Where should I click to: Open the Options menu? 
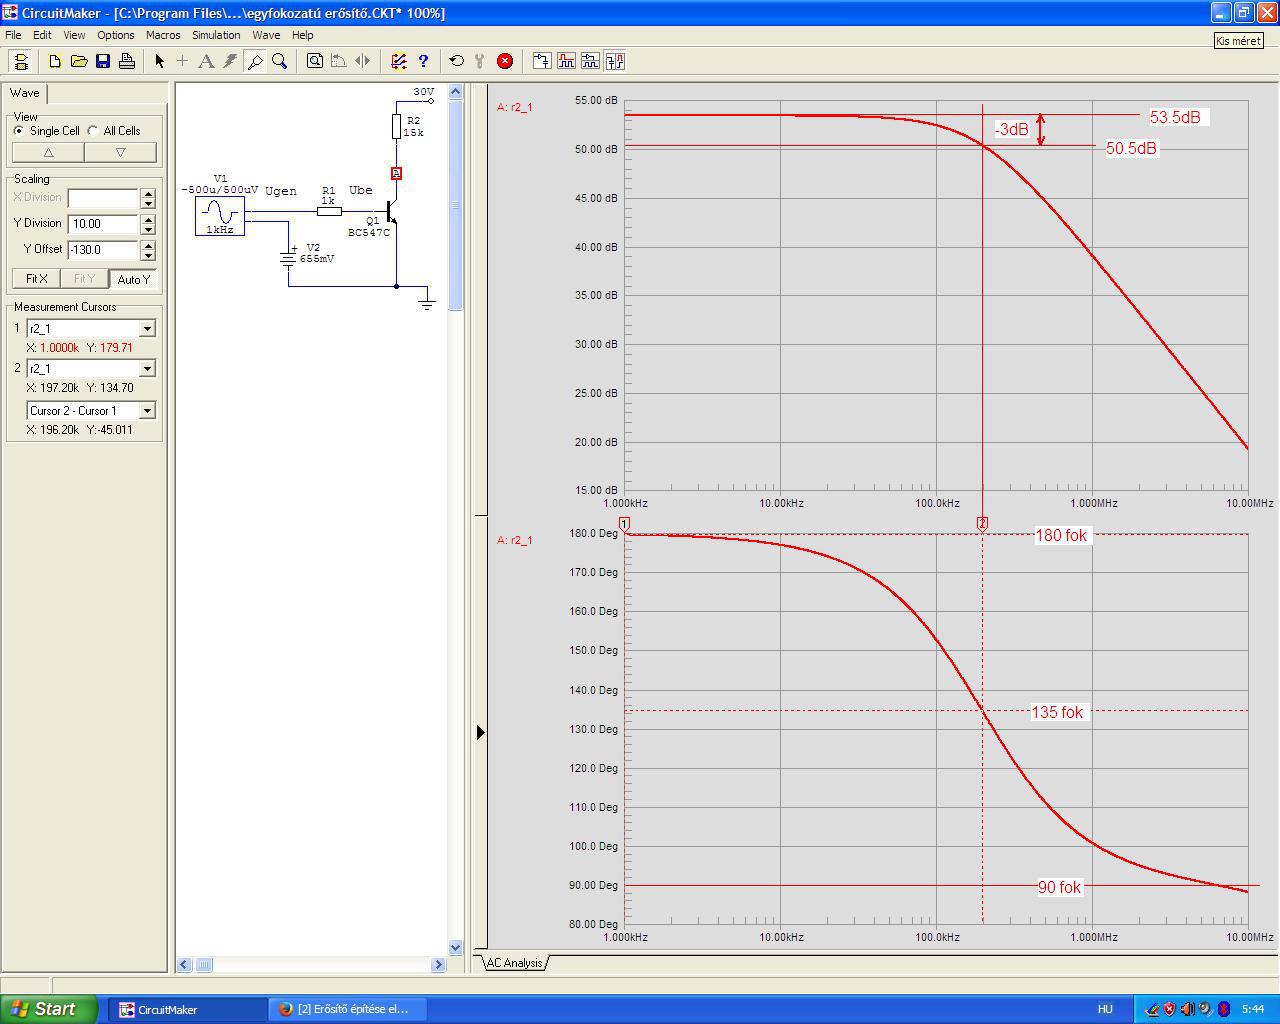click(116, 35)
